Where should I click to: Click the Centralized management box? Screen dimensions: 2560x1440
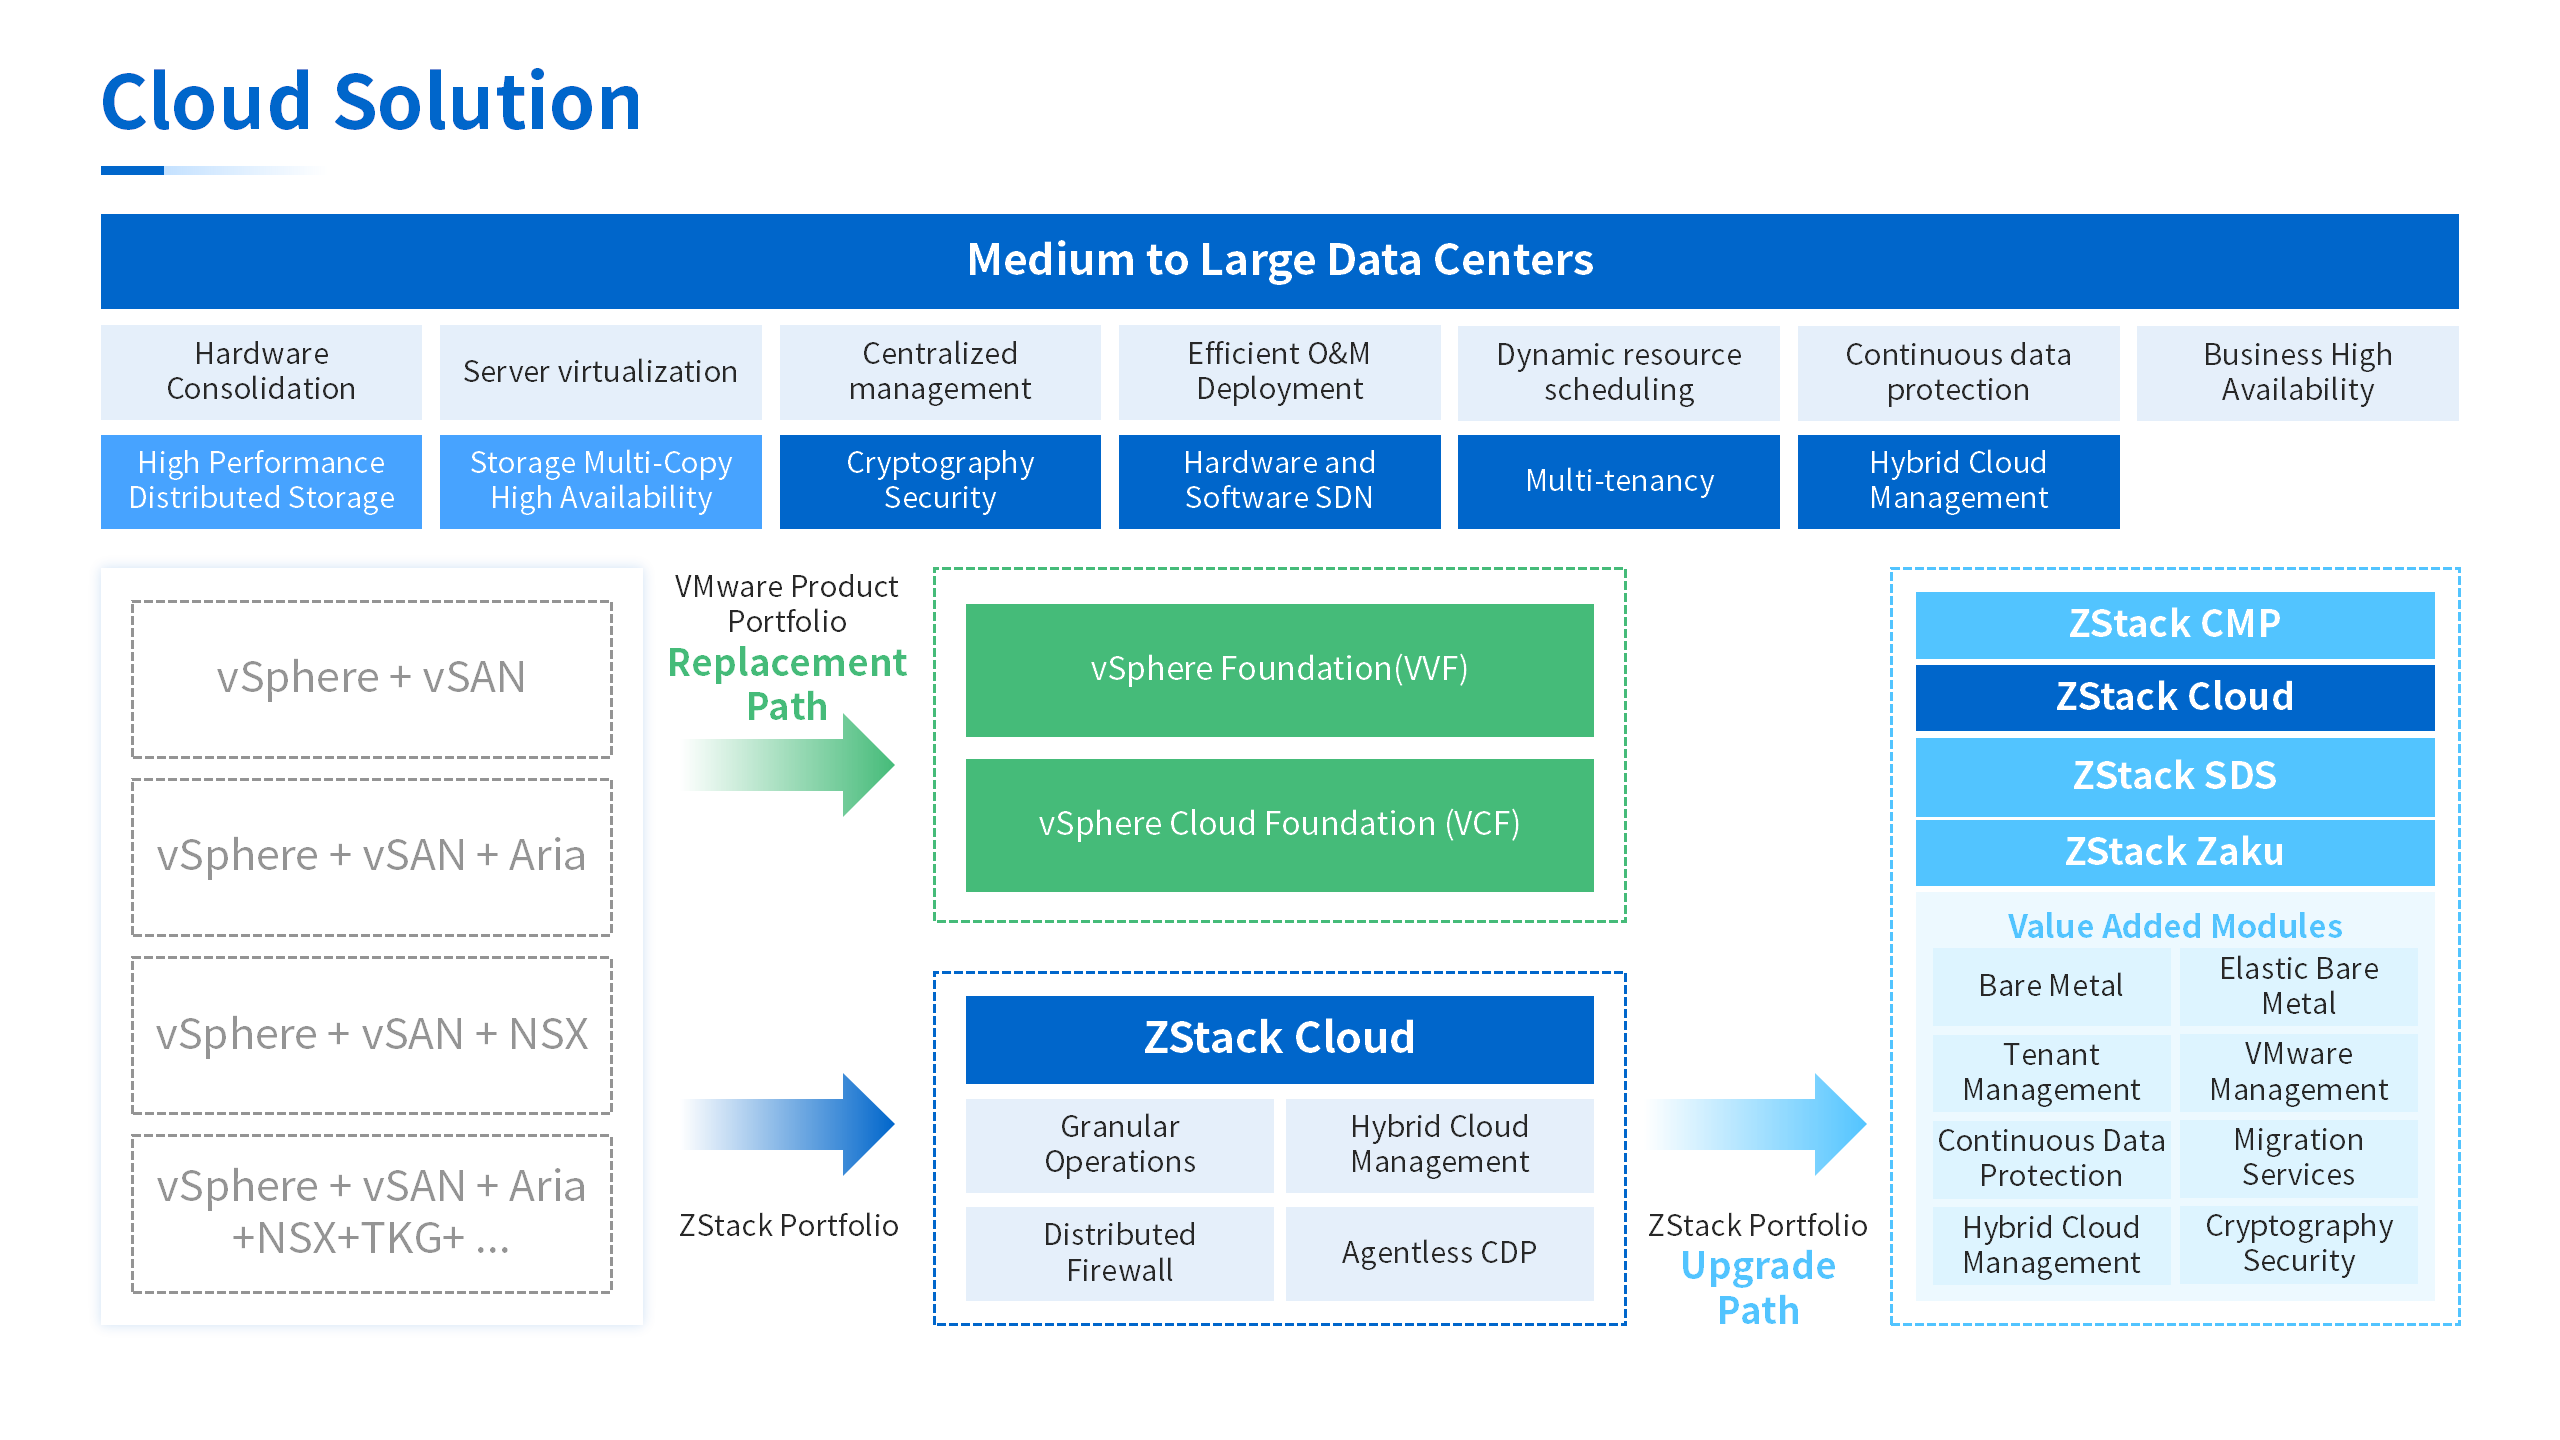coord(940,372)
